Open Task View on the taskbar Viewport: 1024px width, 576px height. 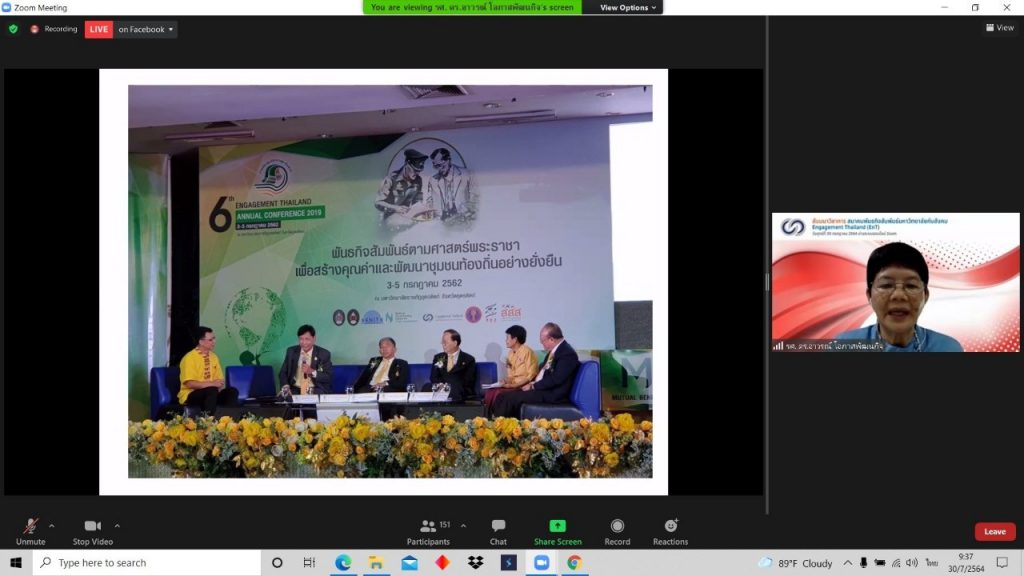310,562
